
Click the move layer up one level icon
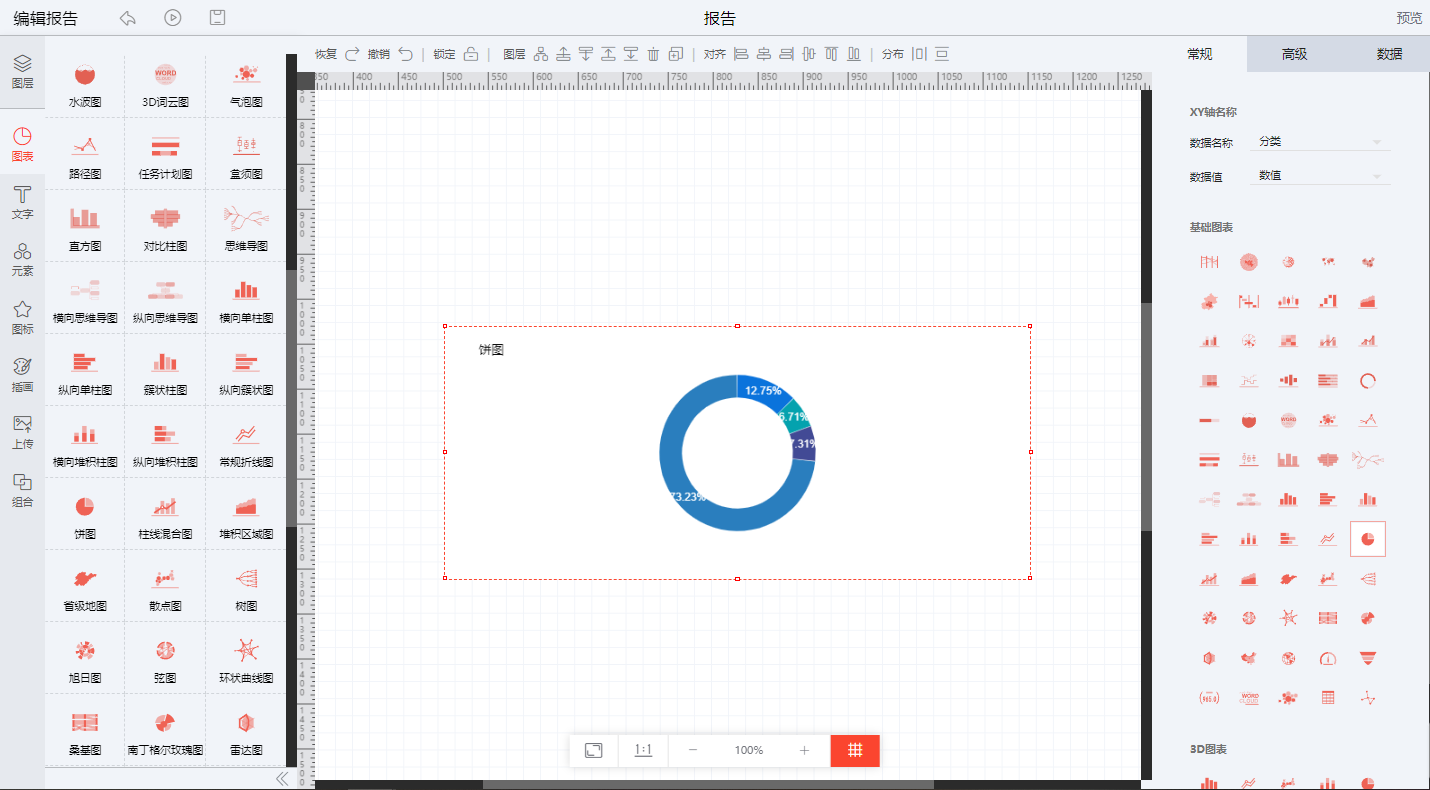click(x=564, y=54)
